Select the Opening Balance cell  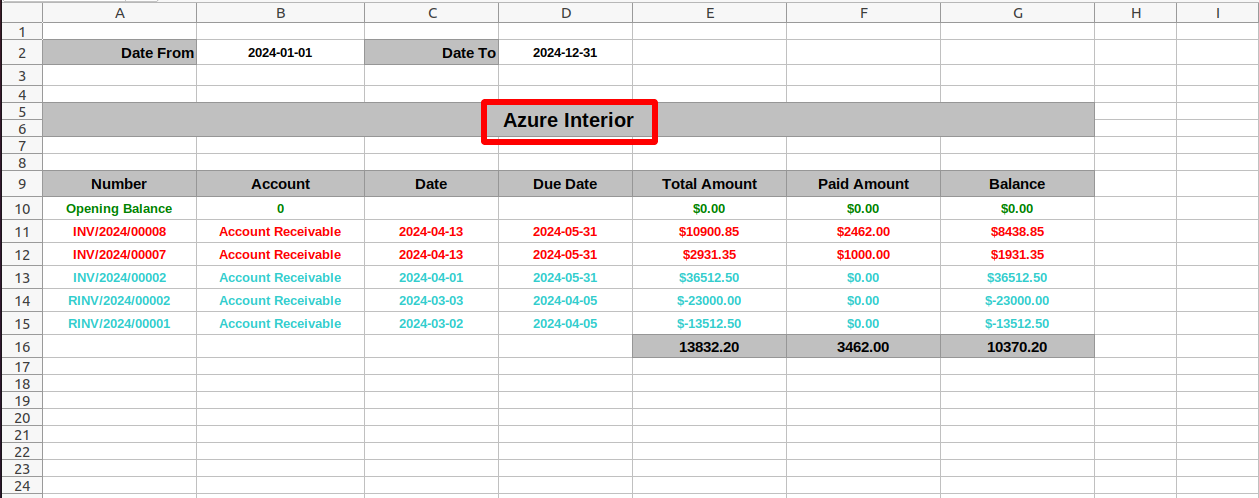(119, 208)
